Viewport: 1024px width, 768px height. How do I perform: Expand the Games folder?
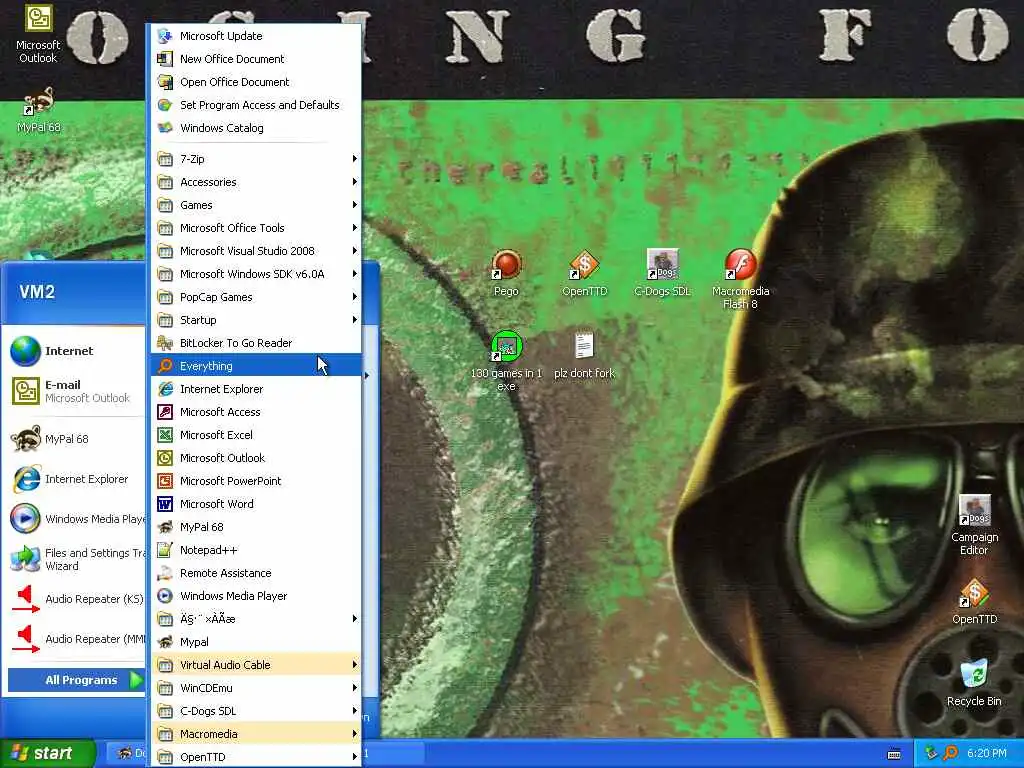tap(256, 205)
